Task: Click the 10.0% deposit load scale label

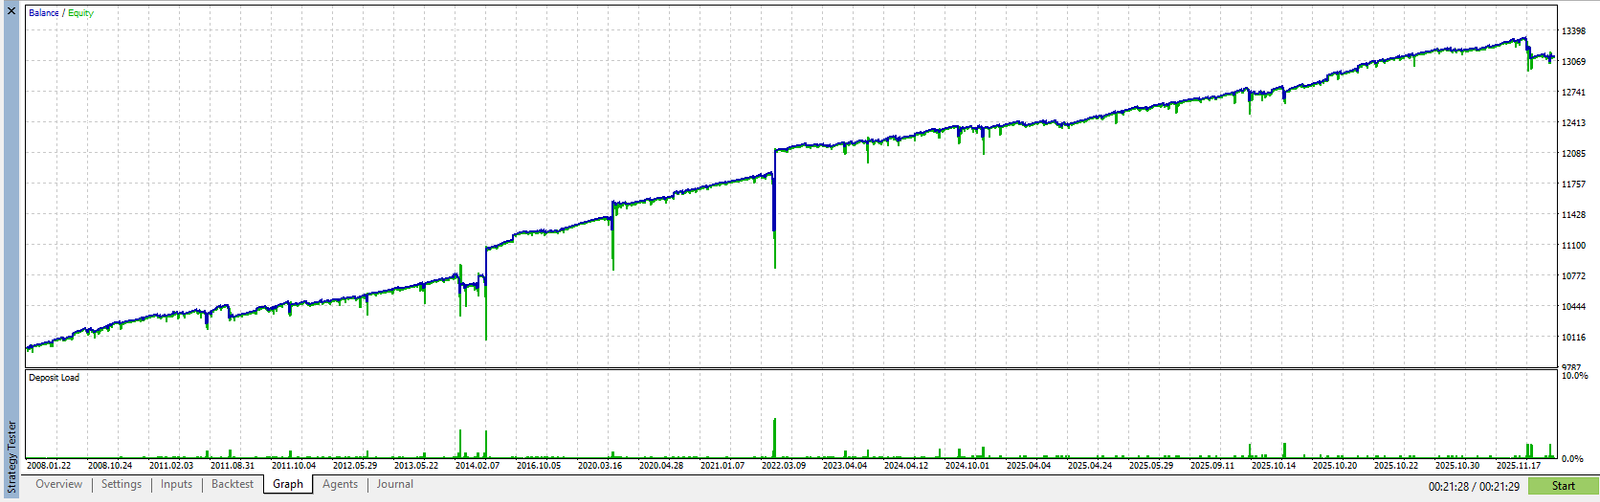Action: [1574, 376]
